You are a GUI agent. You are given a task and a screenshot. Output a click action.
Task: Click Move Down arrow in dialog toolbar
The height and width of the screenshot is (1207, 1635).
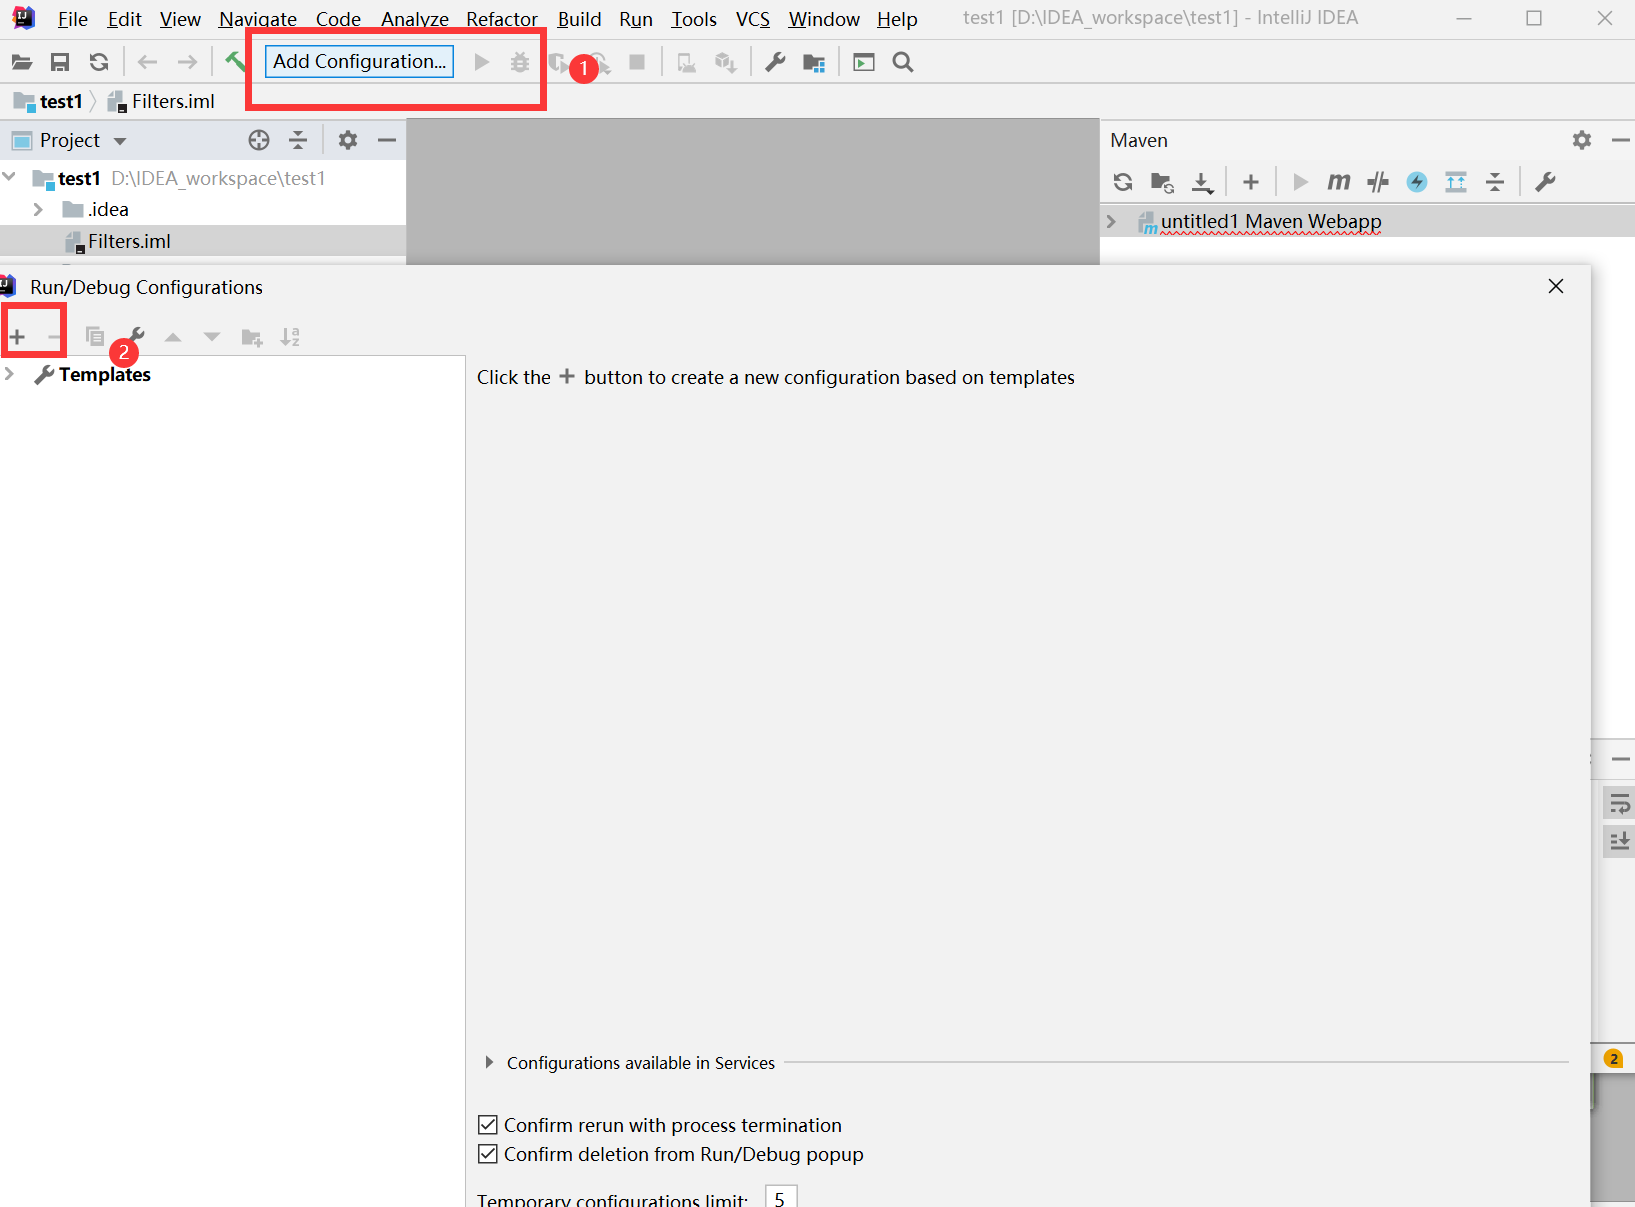[x=212, y=337]
